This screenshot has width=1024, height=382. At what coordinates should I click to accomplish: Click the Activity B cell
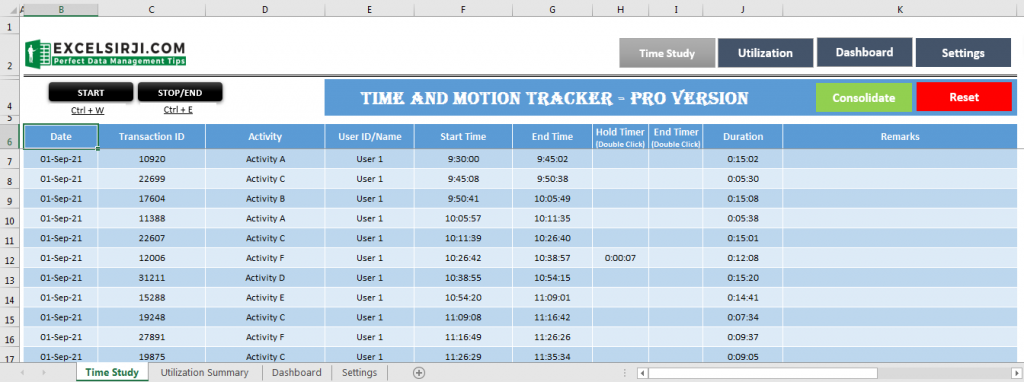[265, 199]
